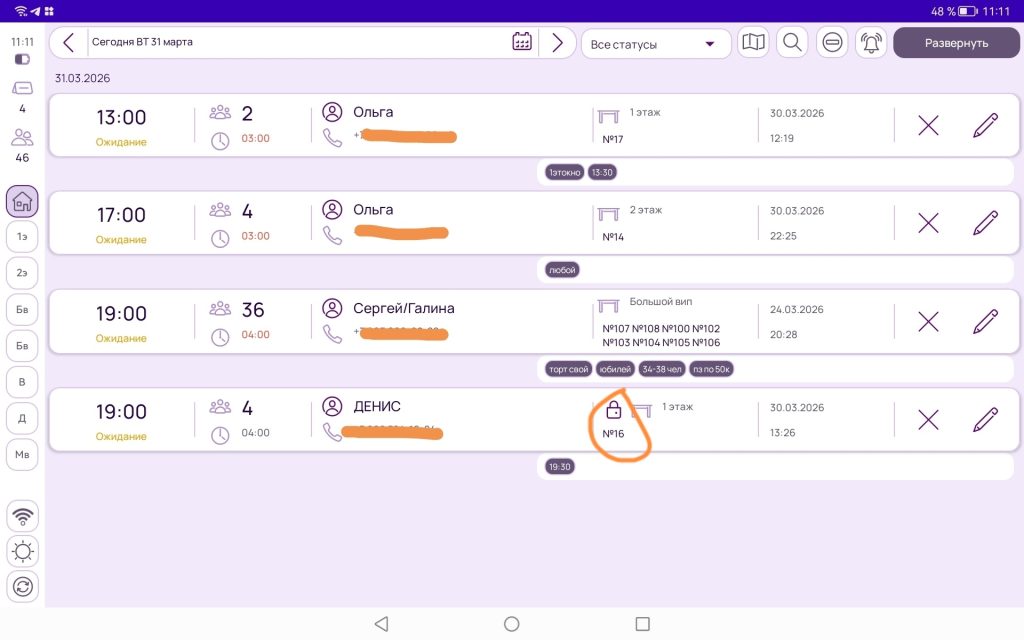Toggle the switch under the sidebar clock

(22, 60)
